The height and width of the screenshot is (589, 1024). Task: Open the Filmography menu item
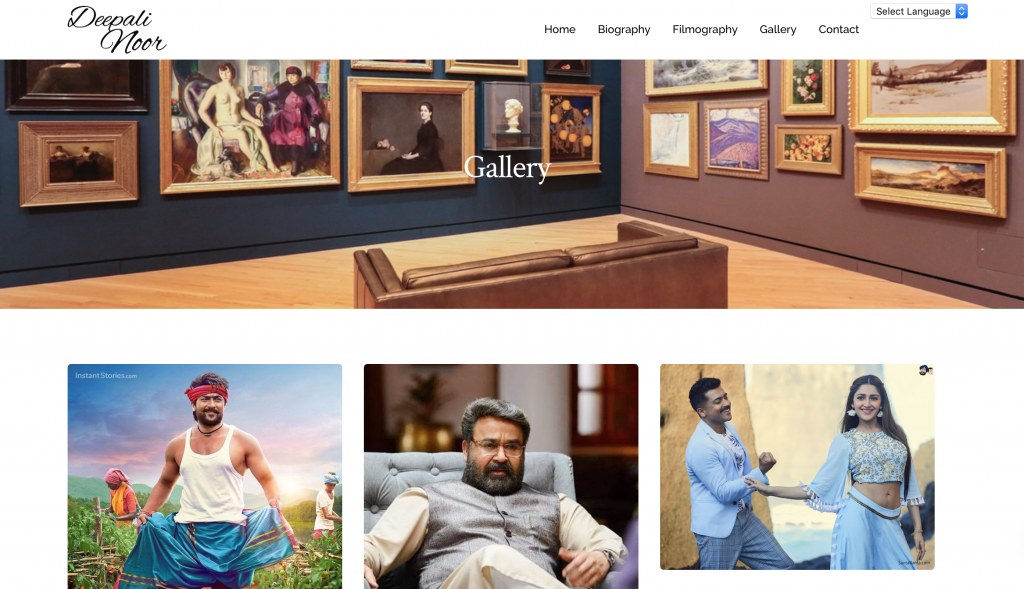[x=705, y=29]
